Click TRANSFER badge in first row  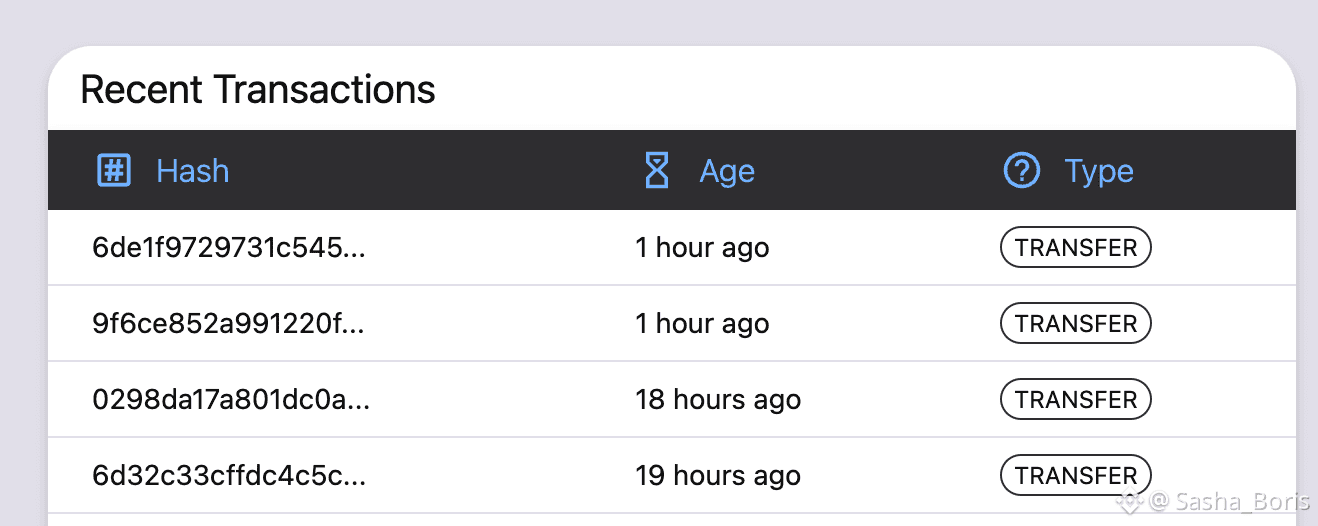pyautogui.click(x=1076, y=248)
